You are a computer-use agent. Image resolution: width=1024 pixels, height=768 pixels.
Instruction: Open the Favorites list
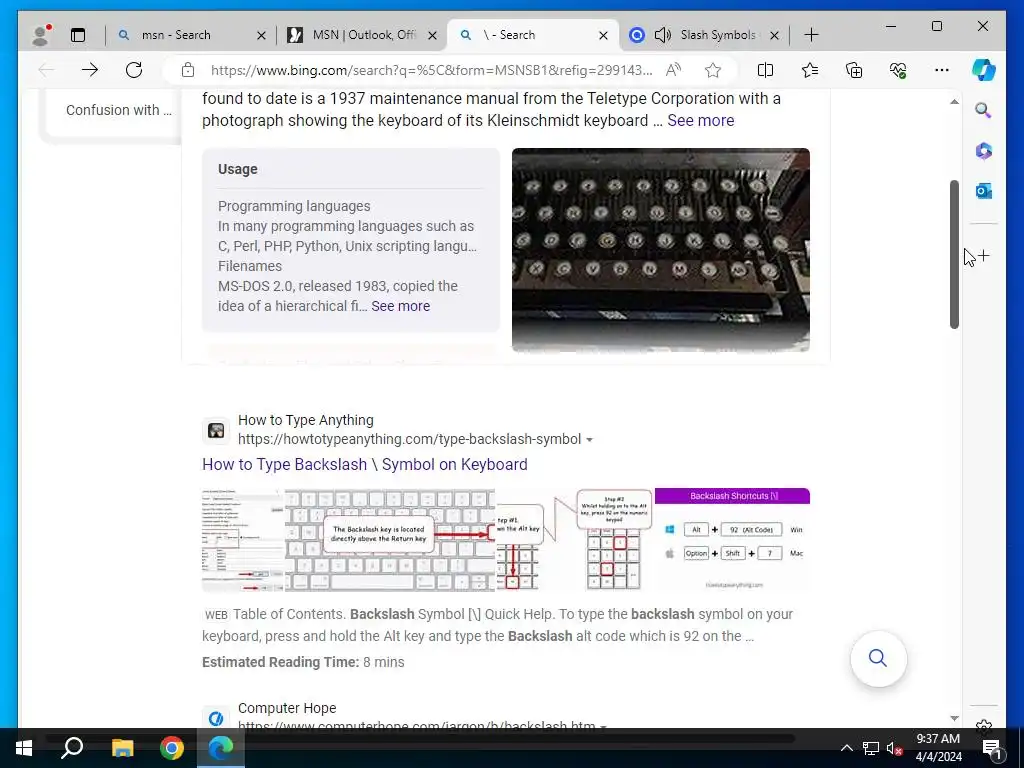810,70
